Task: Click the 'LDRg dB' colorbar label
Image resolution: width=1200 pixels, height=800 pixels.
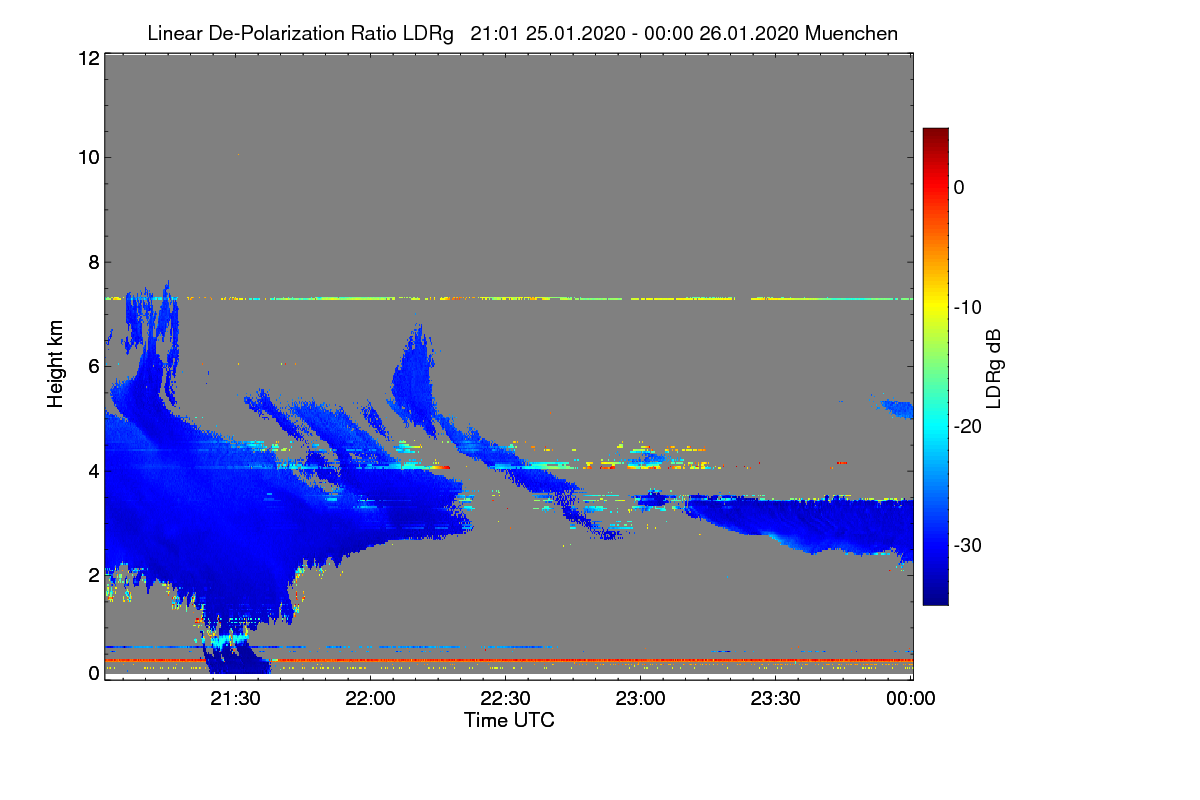Action: [993, 369]
